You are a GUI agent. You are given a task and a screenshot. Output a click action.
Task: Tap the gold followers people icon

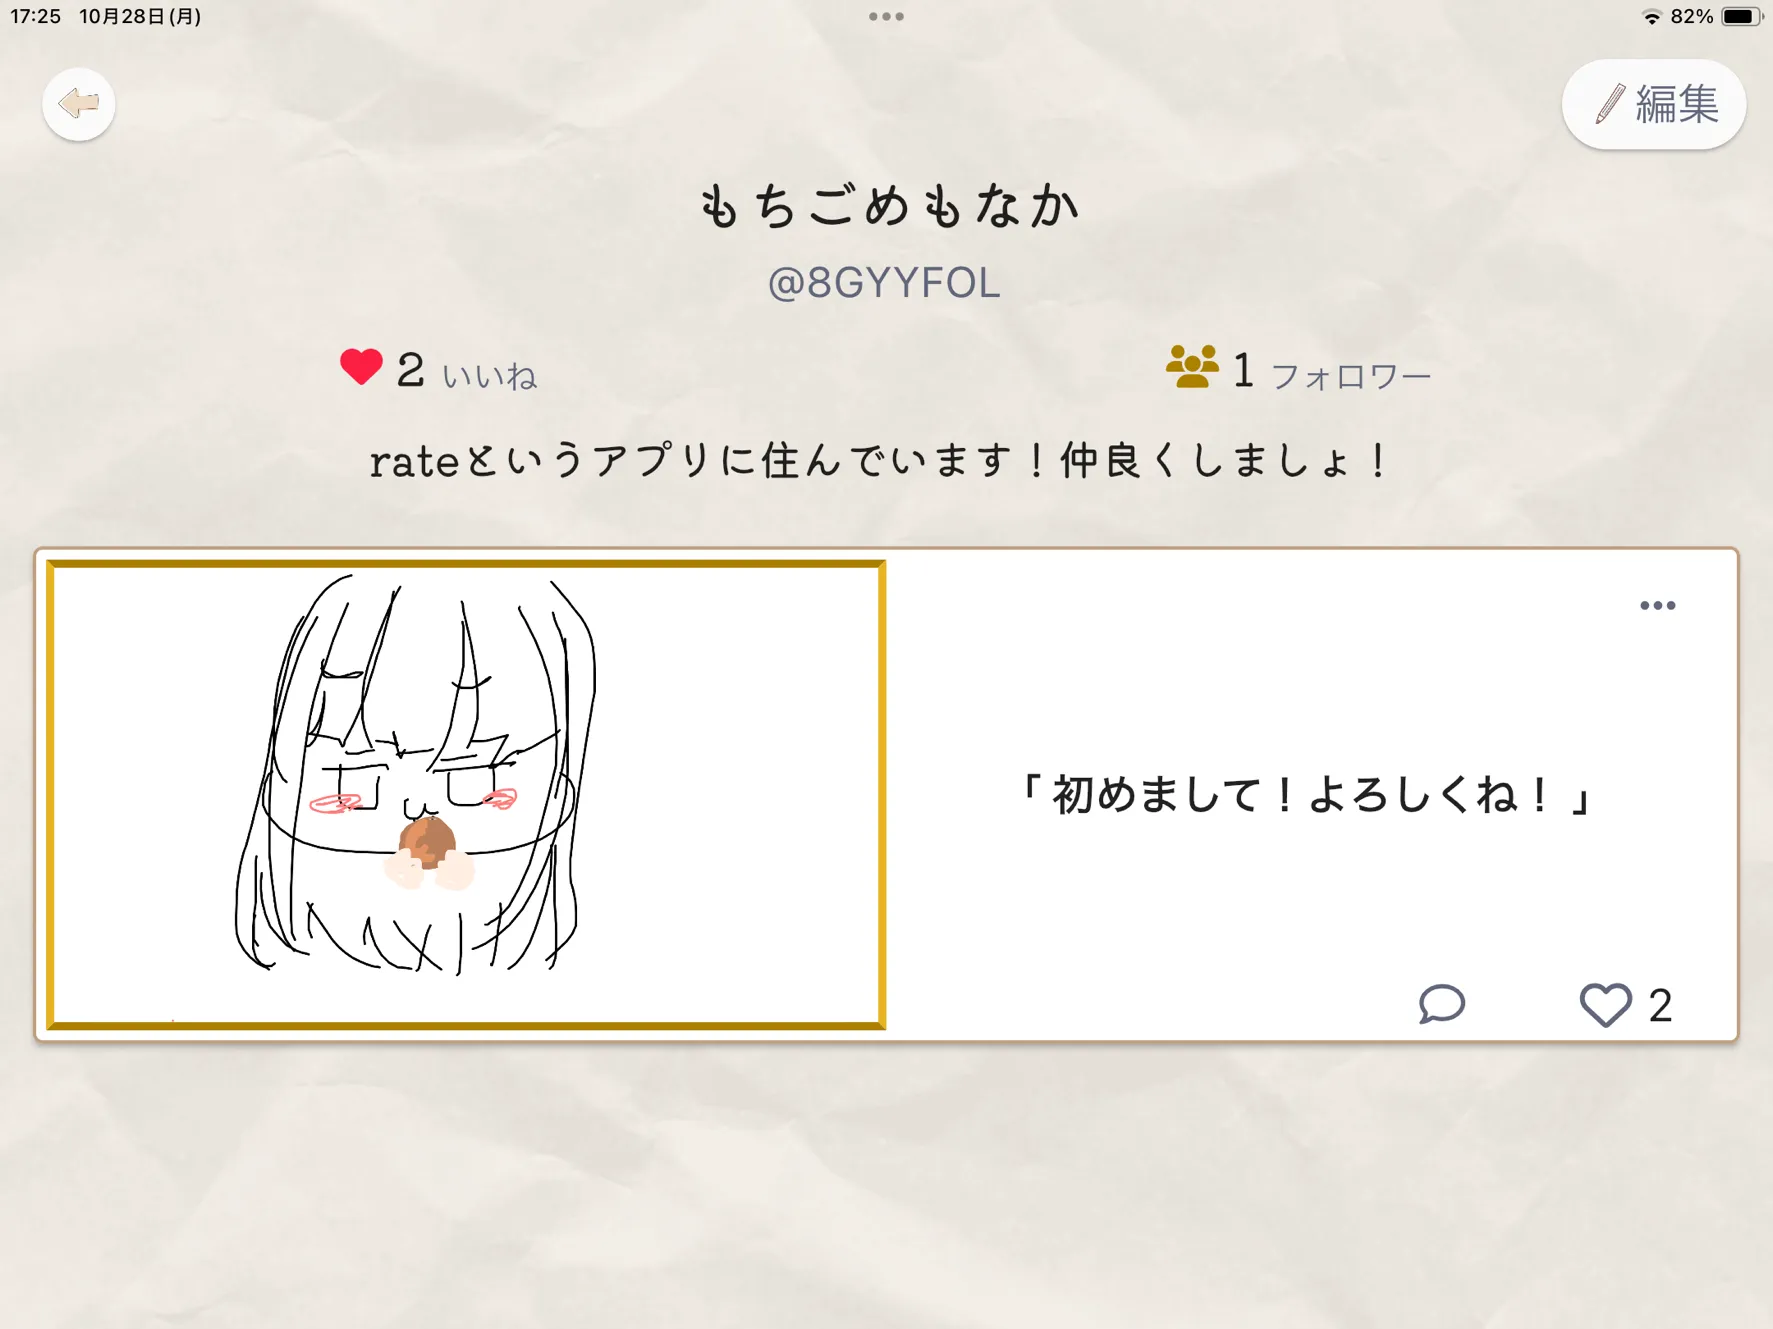click(1192, 367)
